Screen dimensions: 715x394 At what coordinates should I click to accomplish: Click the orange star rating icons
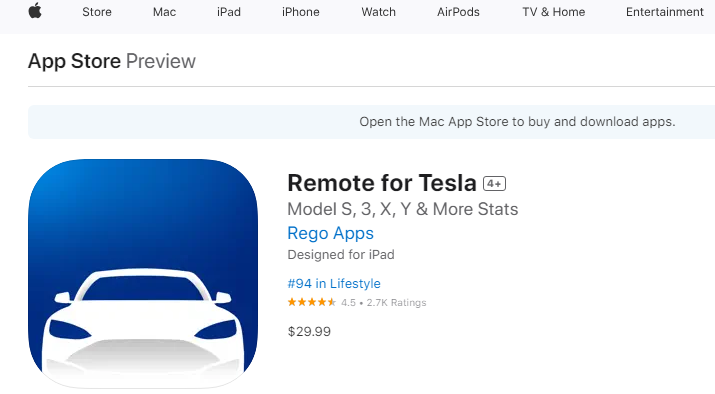312,302
